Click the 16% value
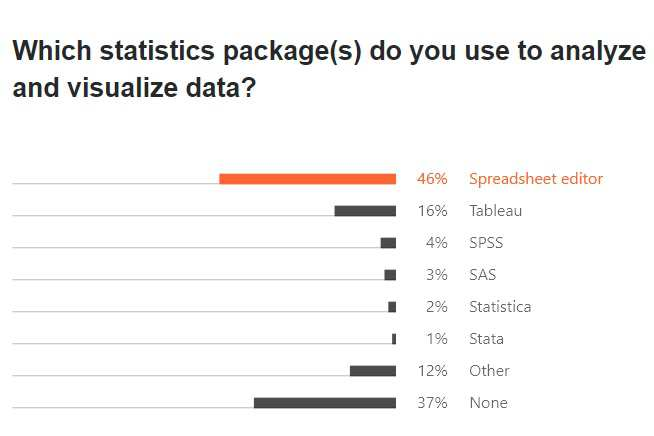Viewport: 654px width, 436px height. [432, 211]
